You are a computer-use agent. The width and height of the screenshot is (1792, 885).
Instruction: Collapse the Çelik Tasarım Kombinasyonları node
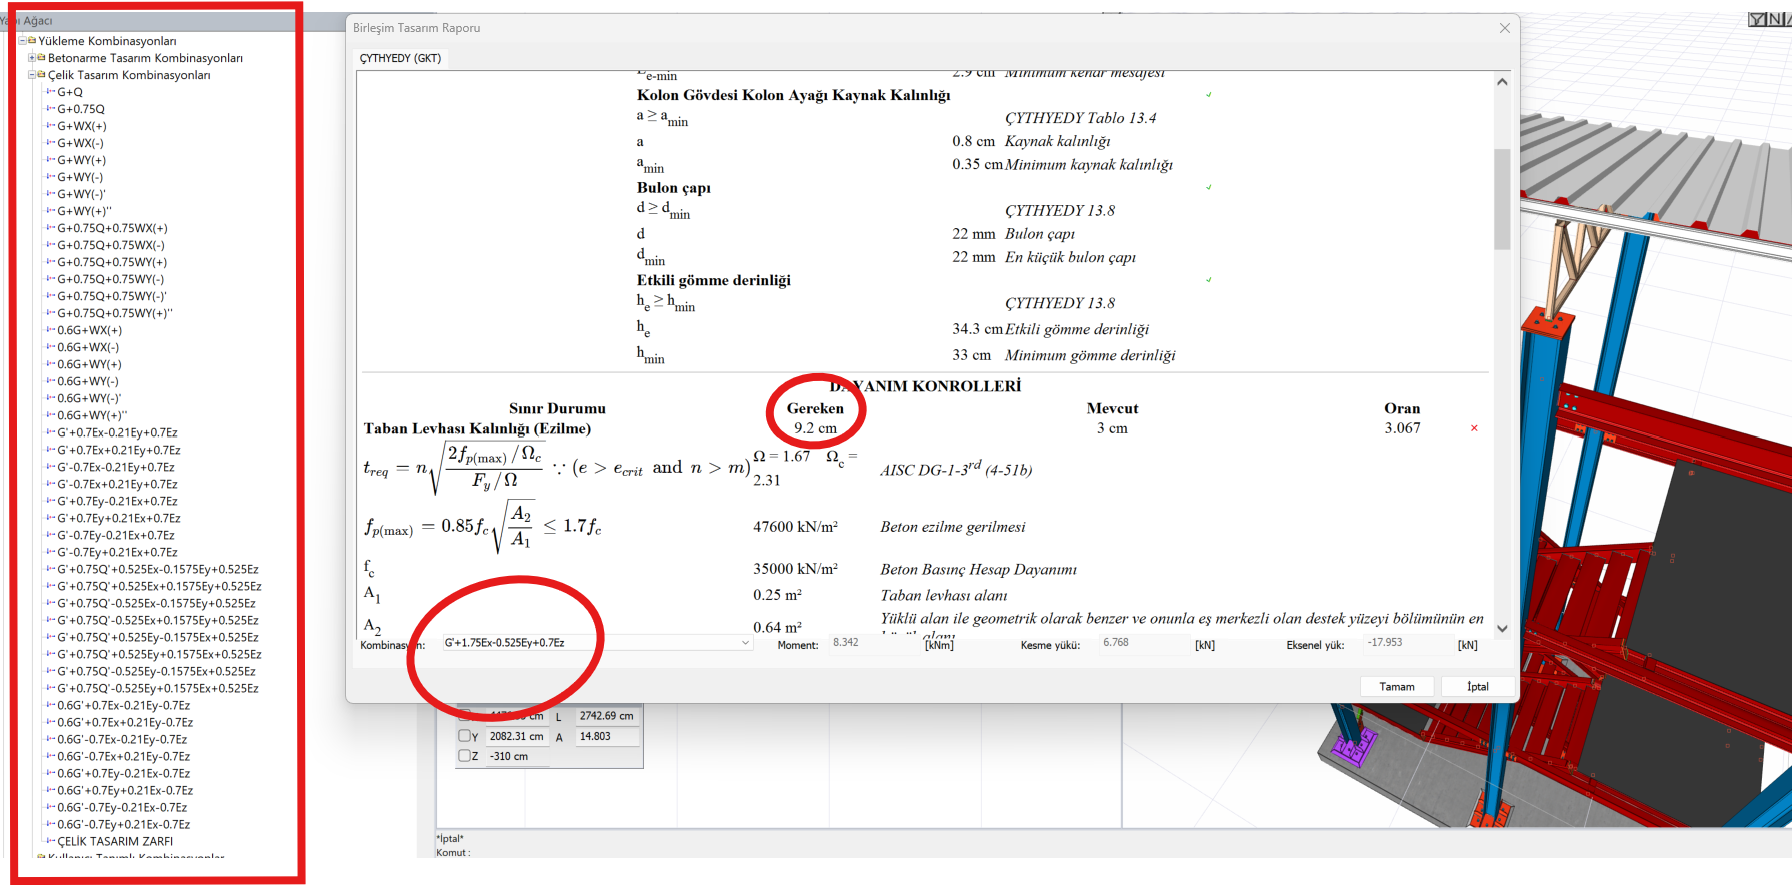(x=32, y=75)
